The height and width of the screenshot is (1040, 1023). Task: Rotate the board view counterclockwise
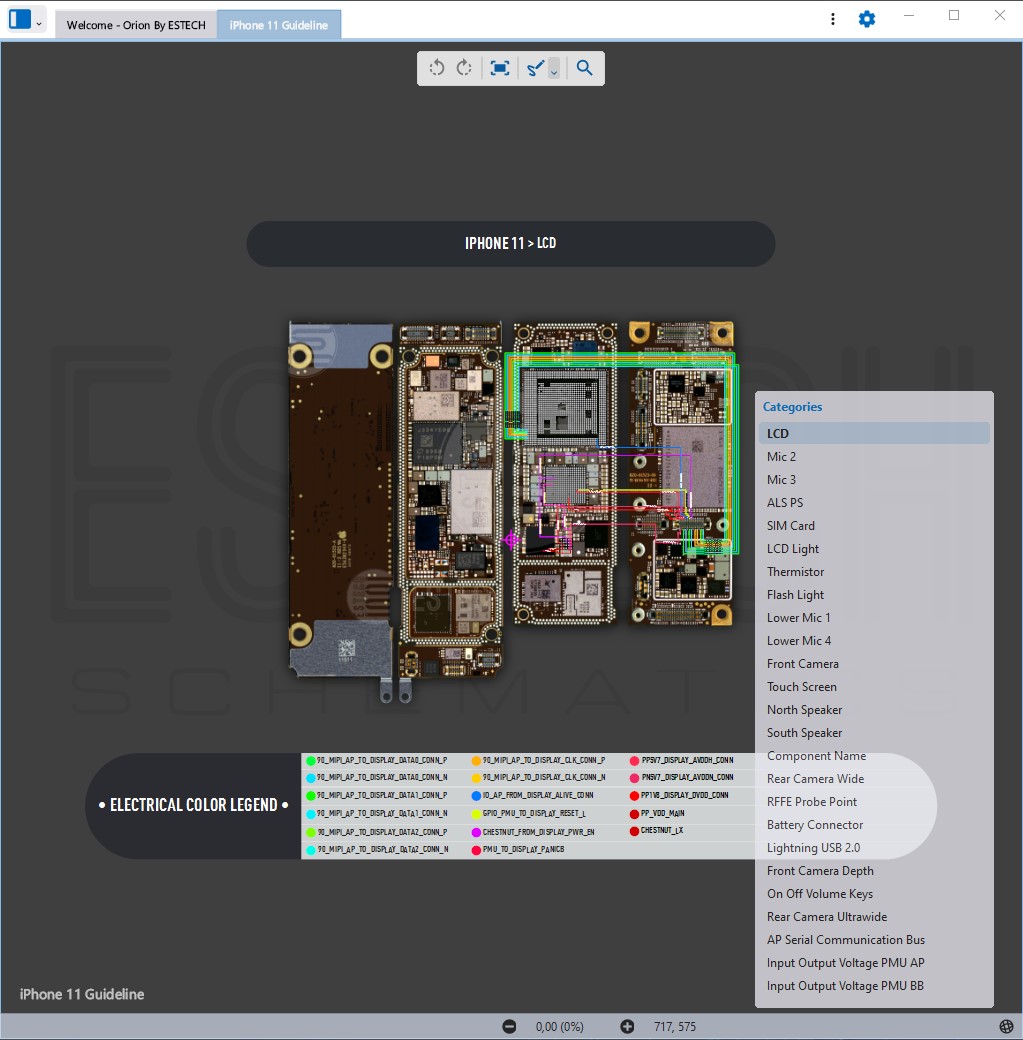[x=437, y=68]
